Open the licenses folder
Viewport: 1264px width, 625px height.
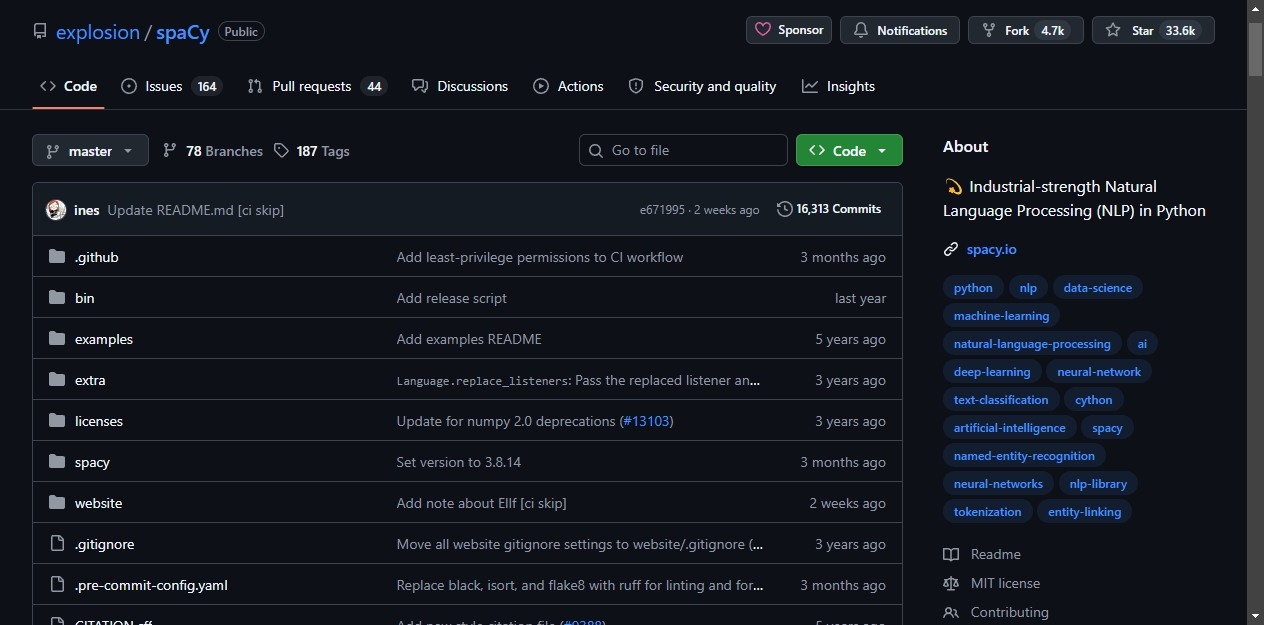(x=99, y=421)
